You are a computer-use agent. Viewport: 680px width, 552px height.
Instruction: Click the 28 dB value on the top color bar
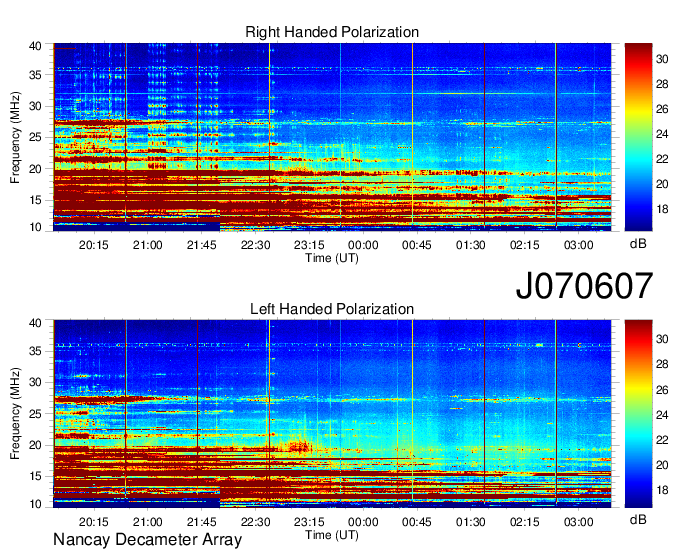[662, 84]
